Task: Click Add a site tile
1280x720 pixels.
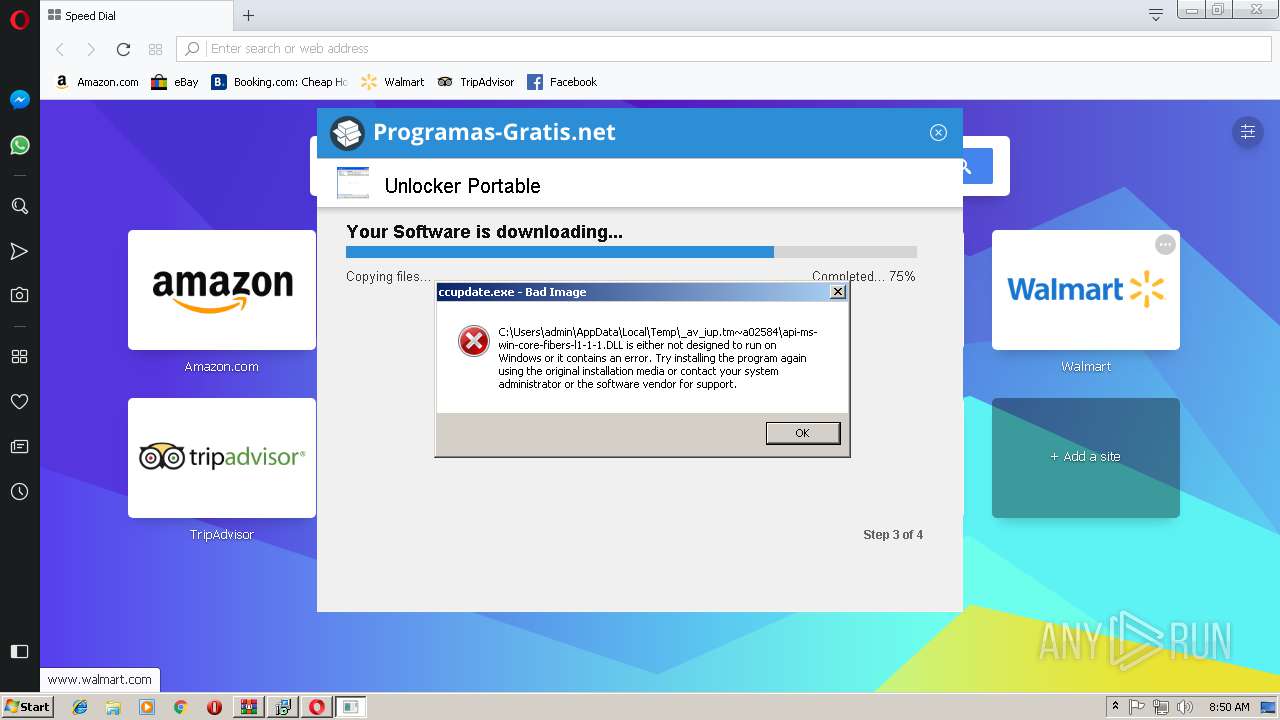Action: 1085,457
